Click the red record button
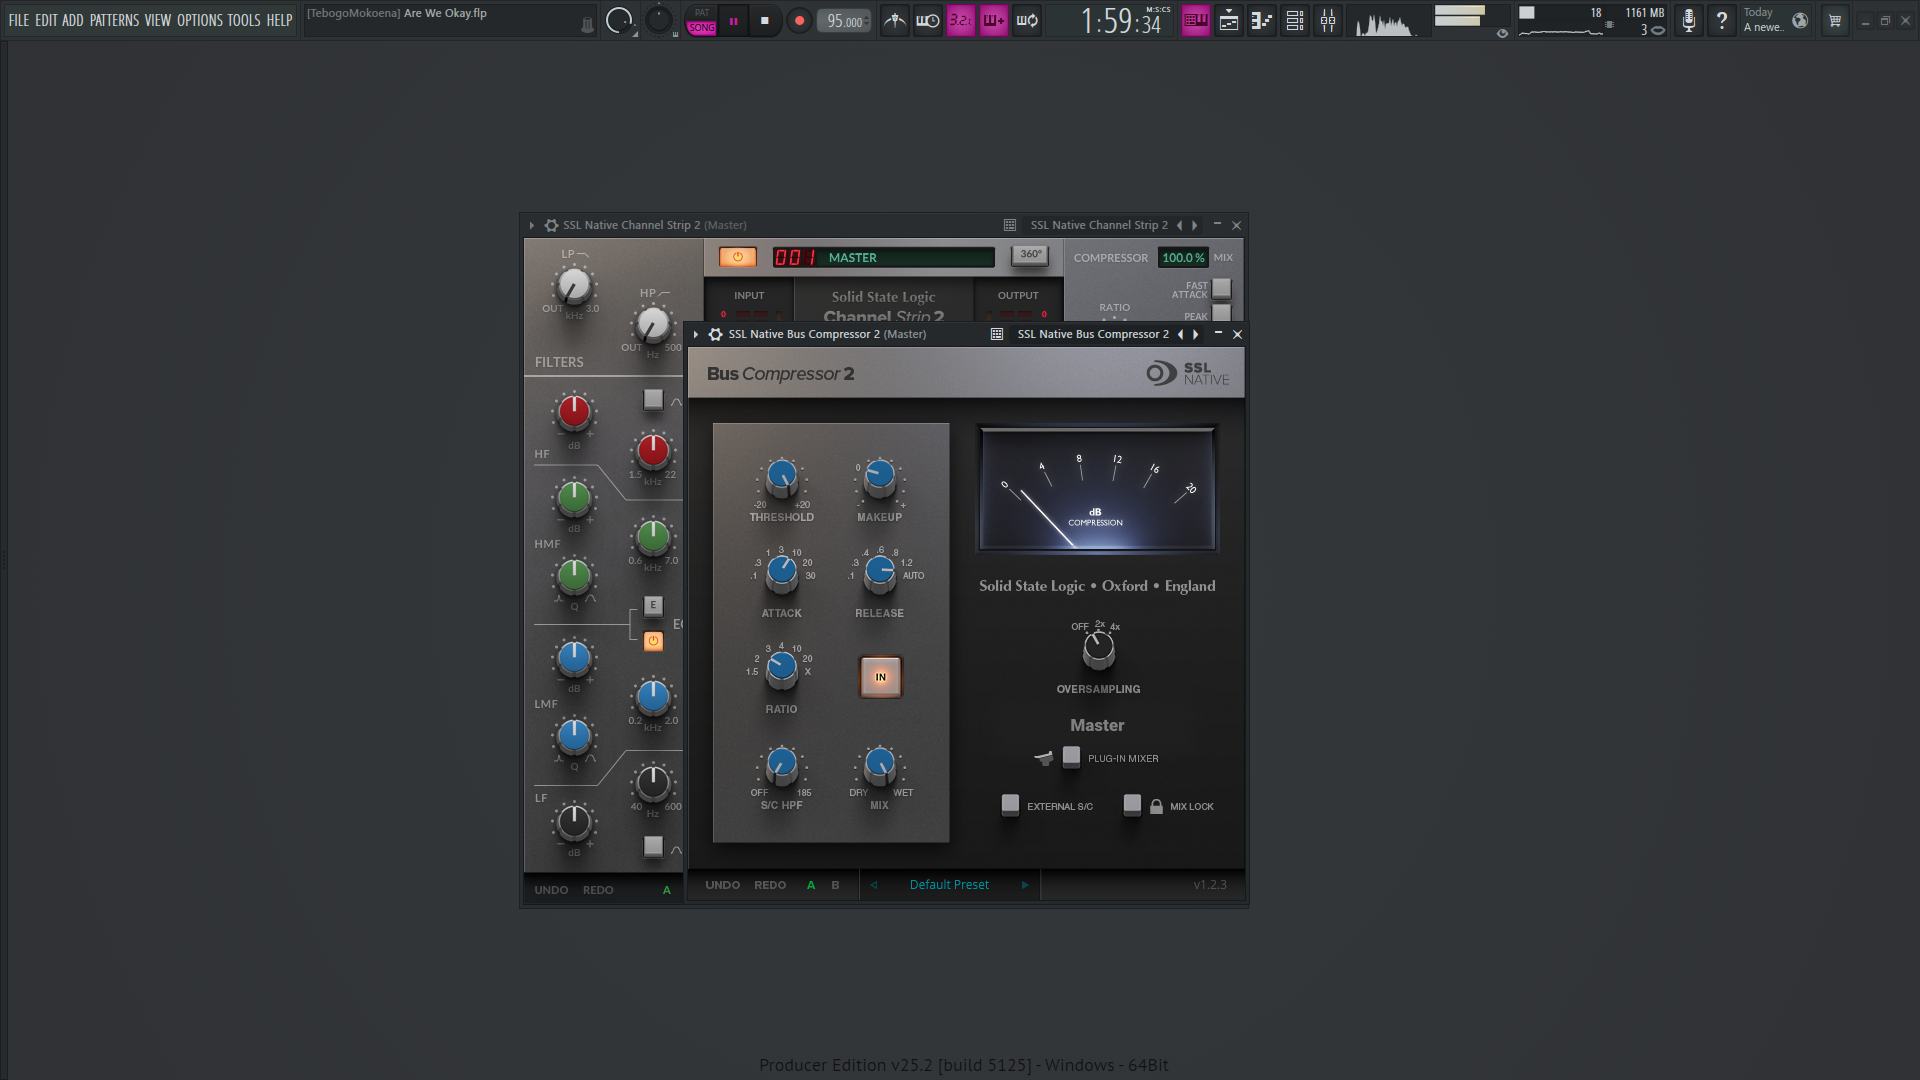Image resolution: width=1920 pixels, height=1080 pixels. click(x=799, y=20)
